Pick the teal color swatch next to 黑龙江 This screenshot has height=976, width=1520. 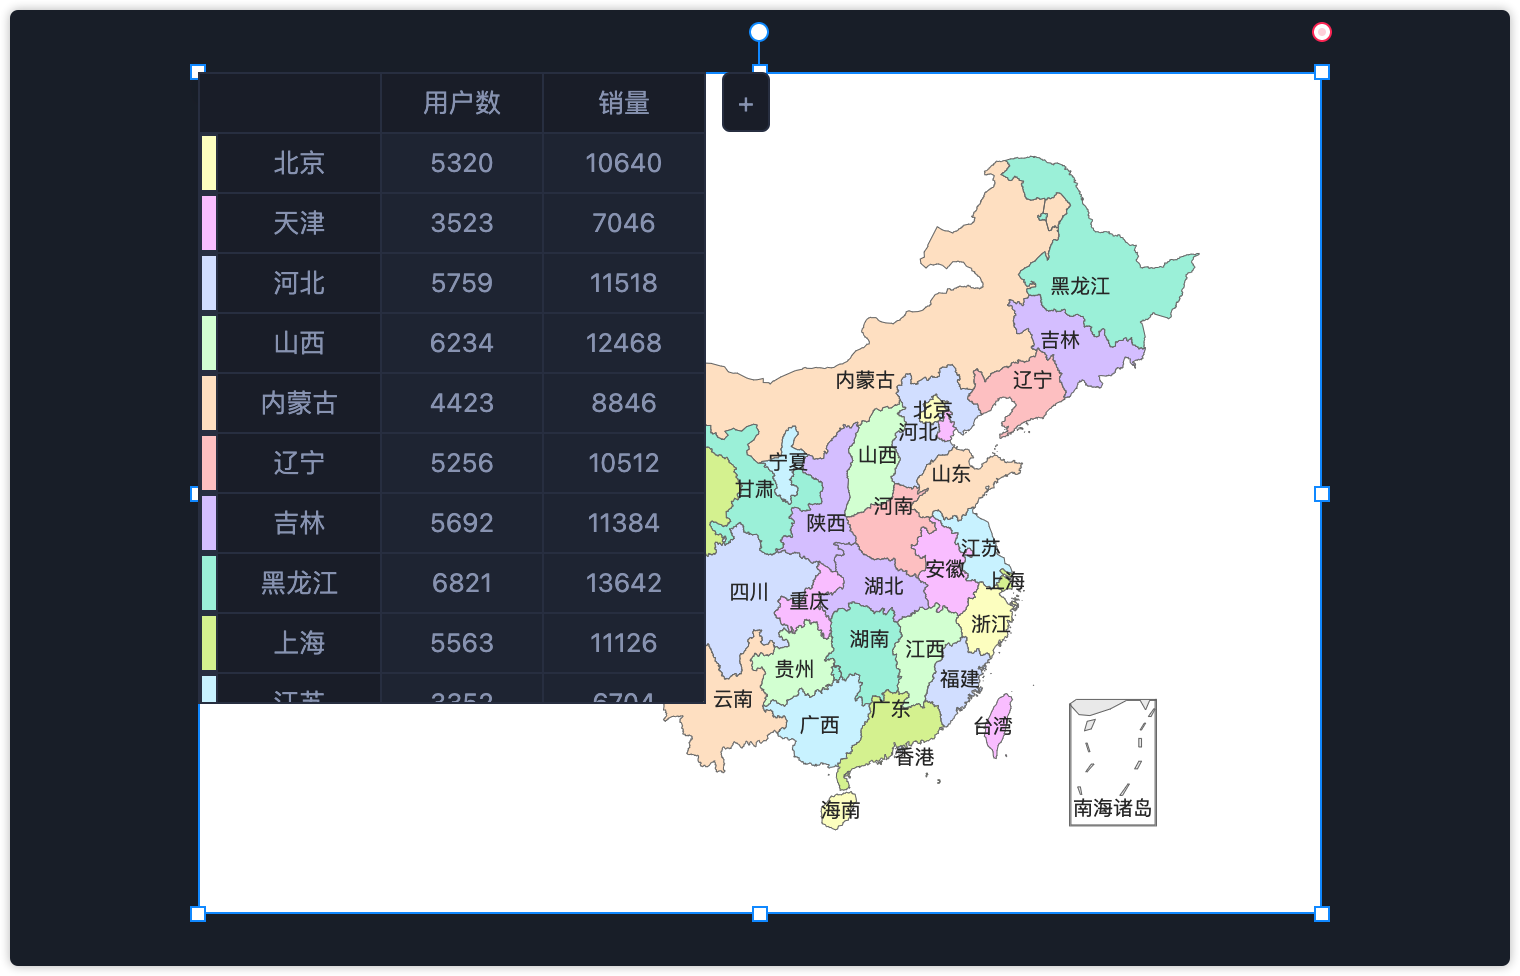tap(209, 583)
